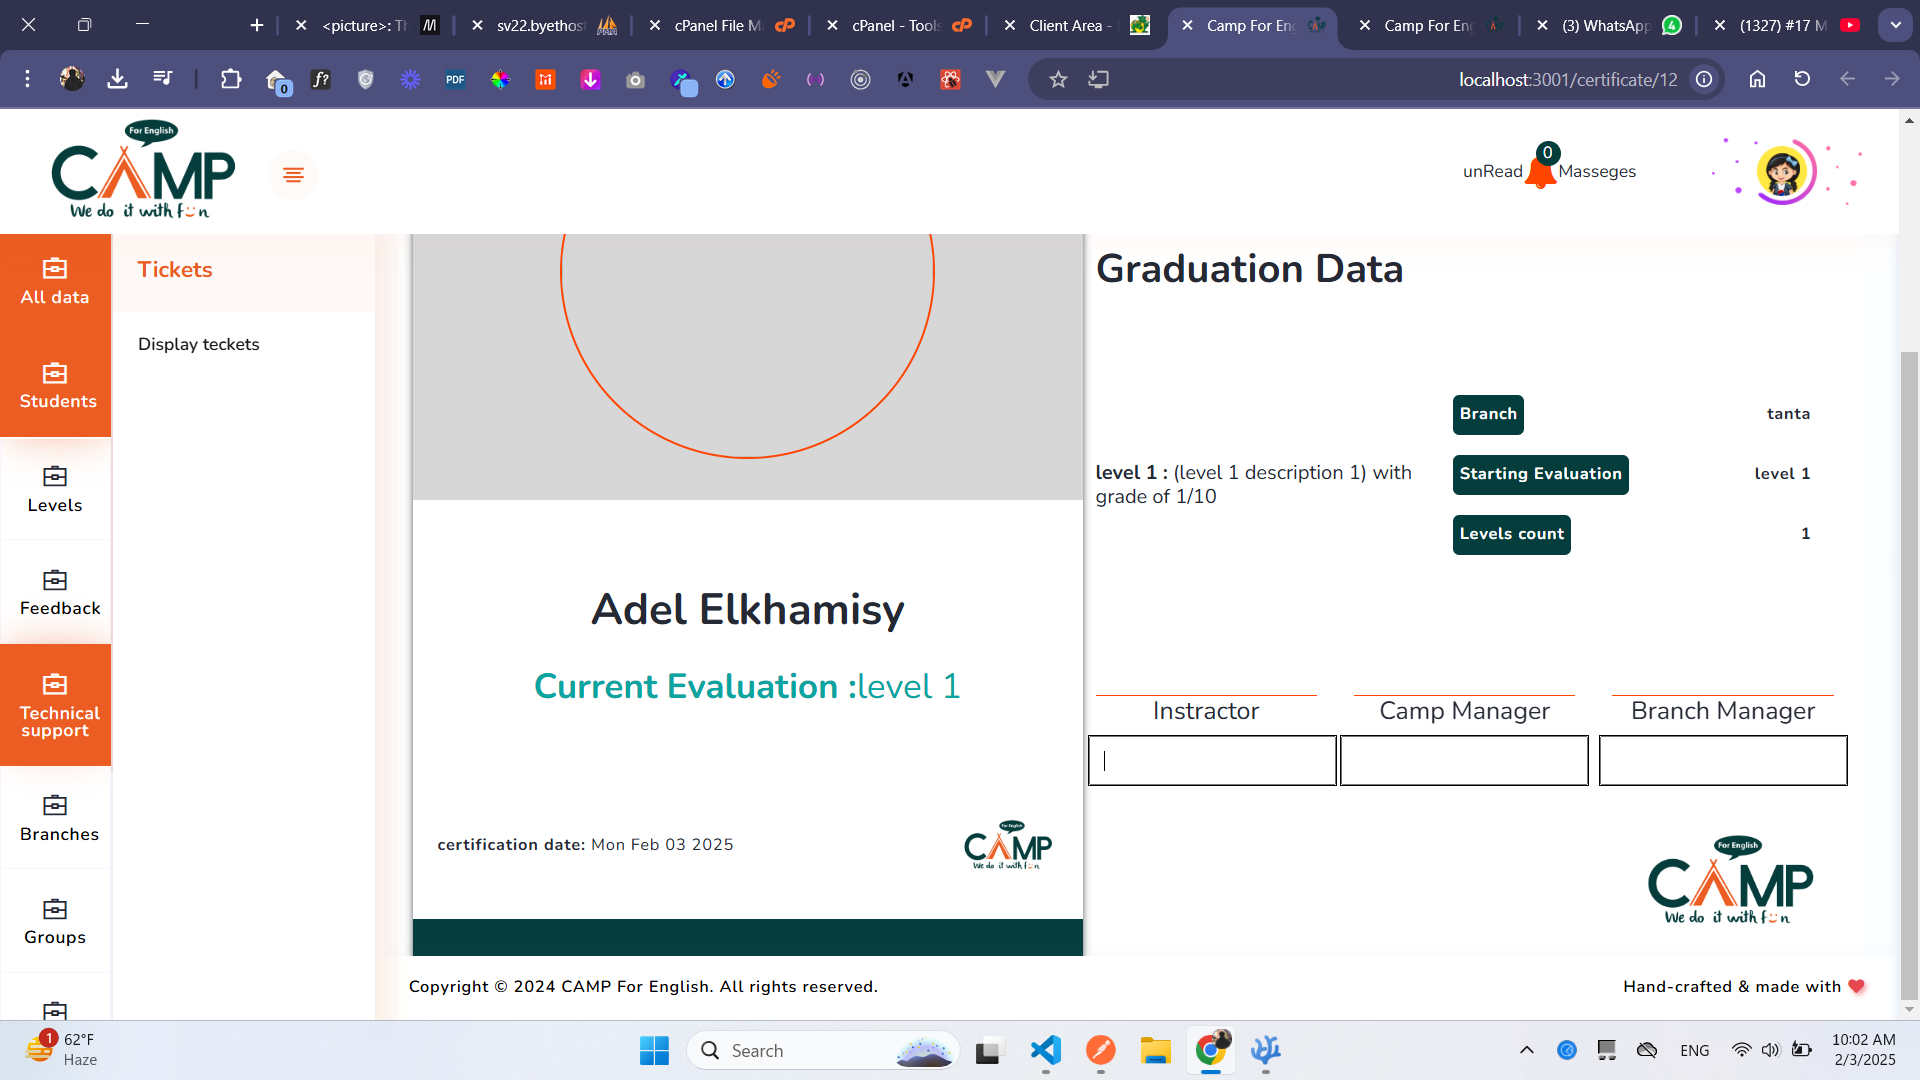Show hidden system tray icons chevron
This screenshot has width=1920, height=1080.
(1526, 1050)
